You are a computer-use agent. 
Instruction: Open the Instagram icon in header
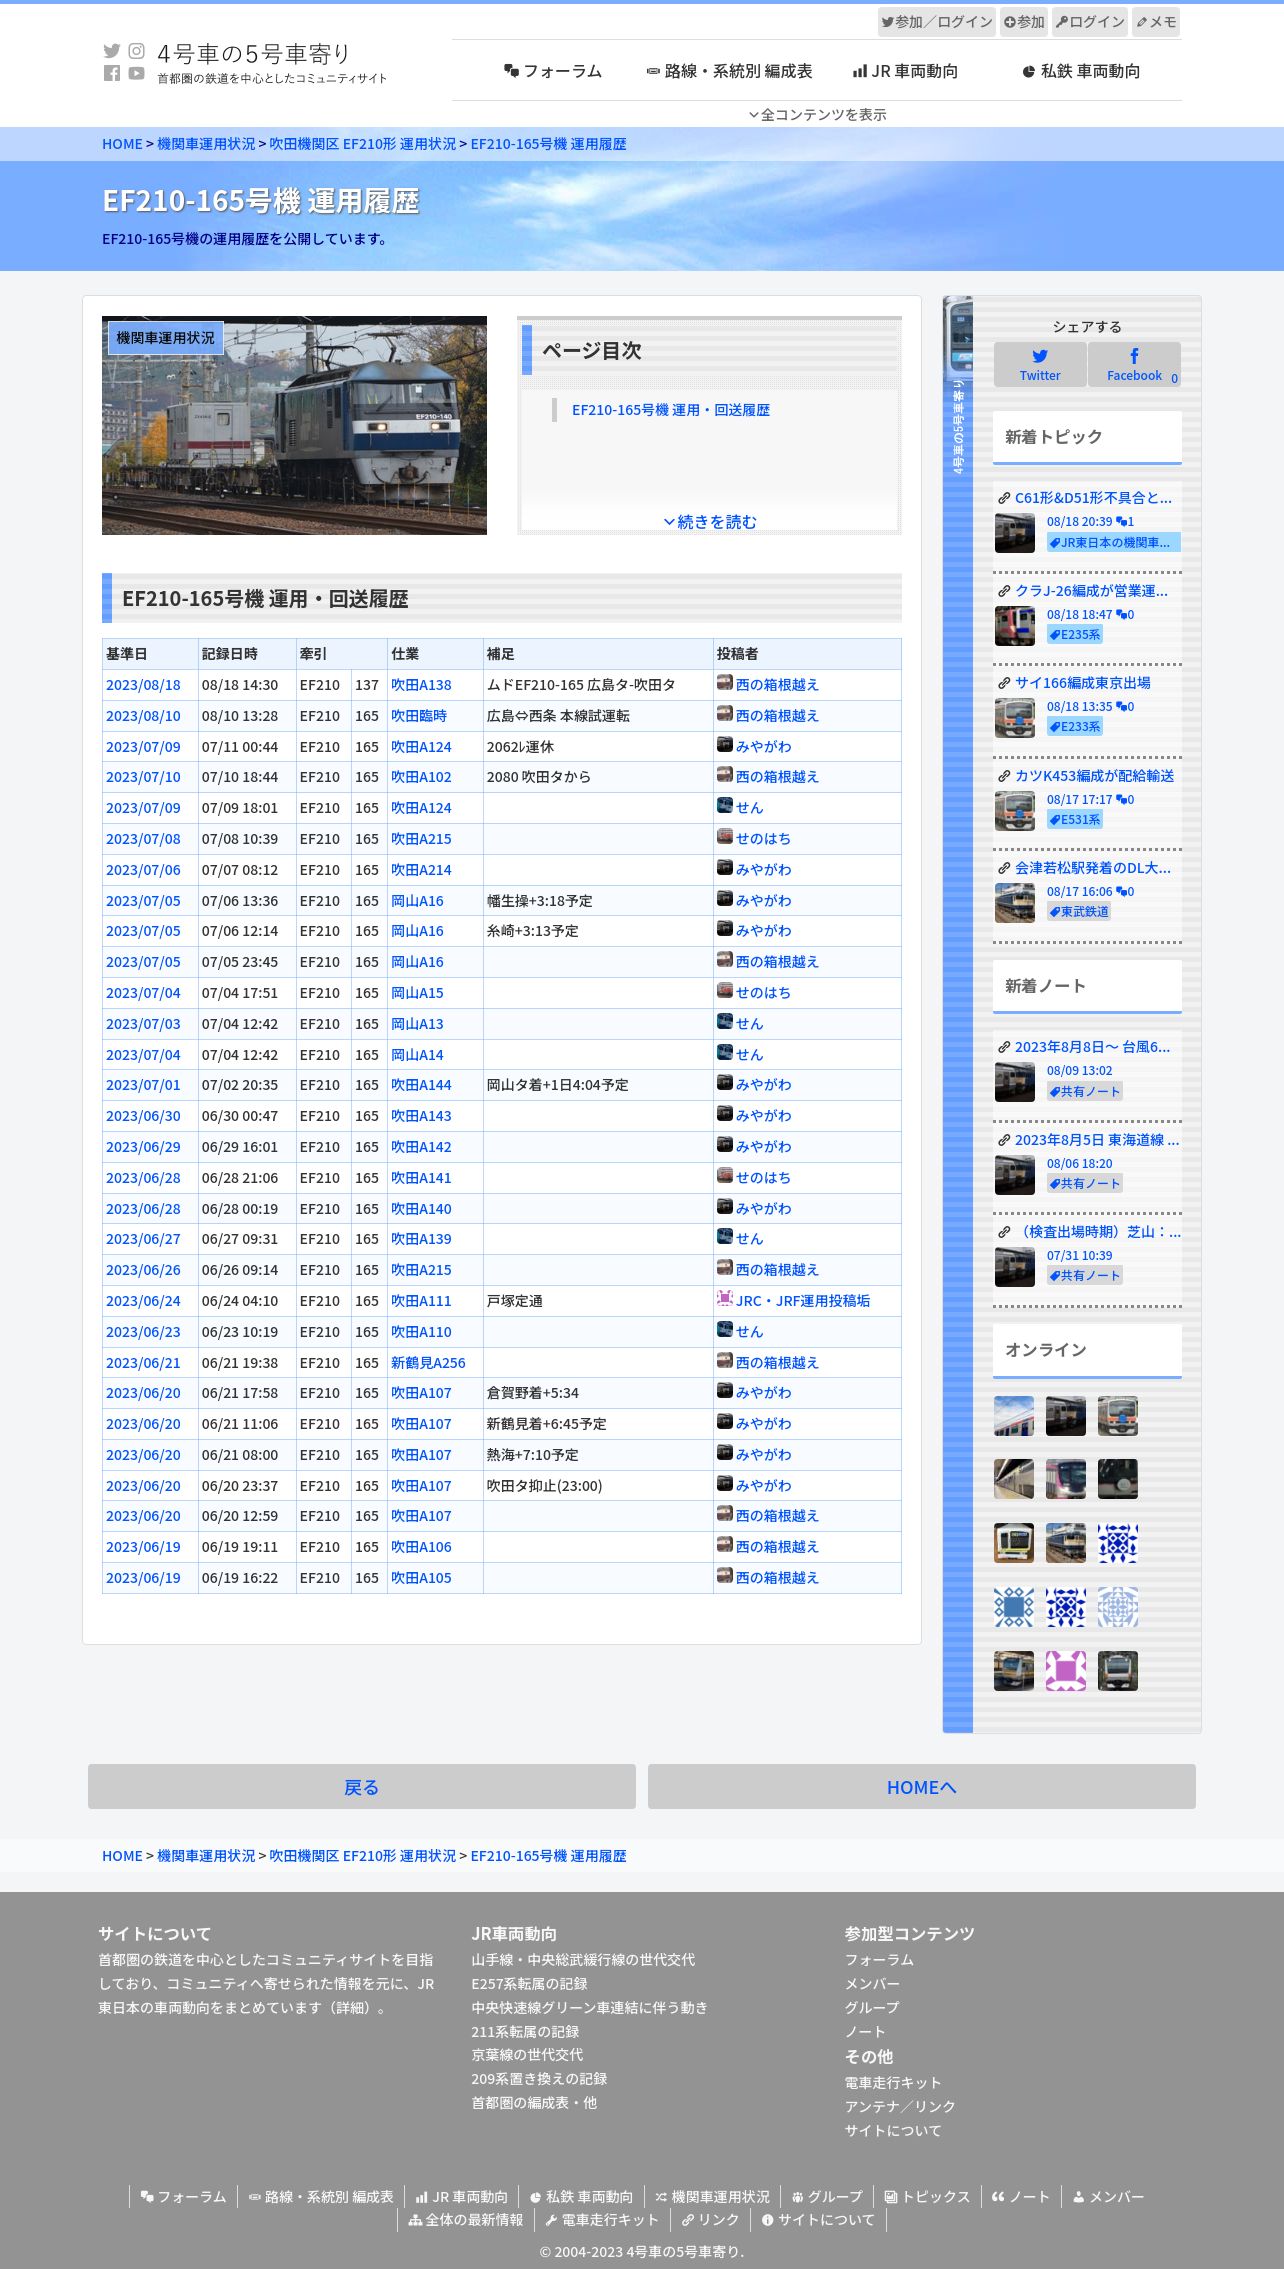pyautogui.click(x=137, y=51)
